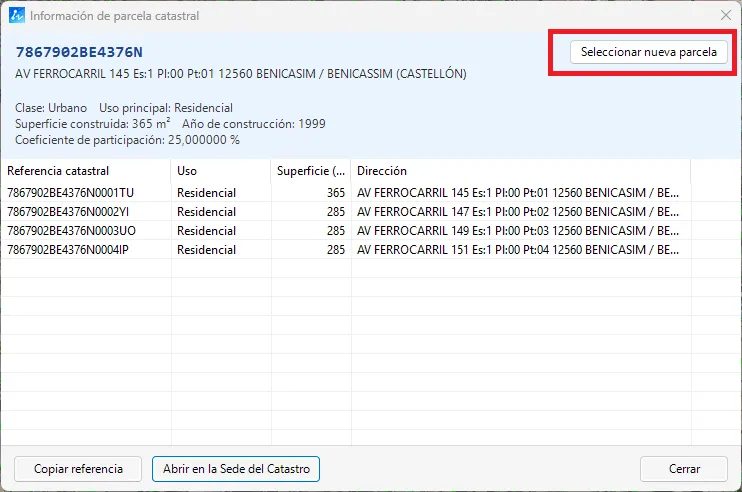Open Abrir en la Sede del Catastro

click(236, 469)
